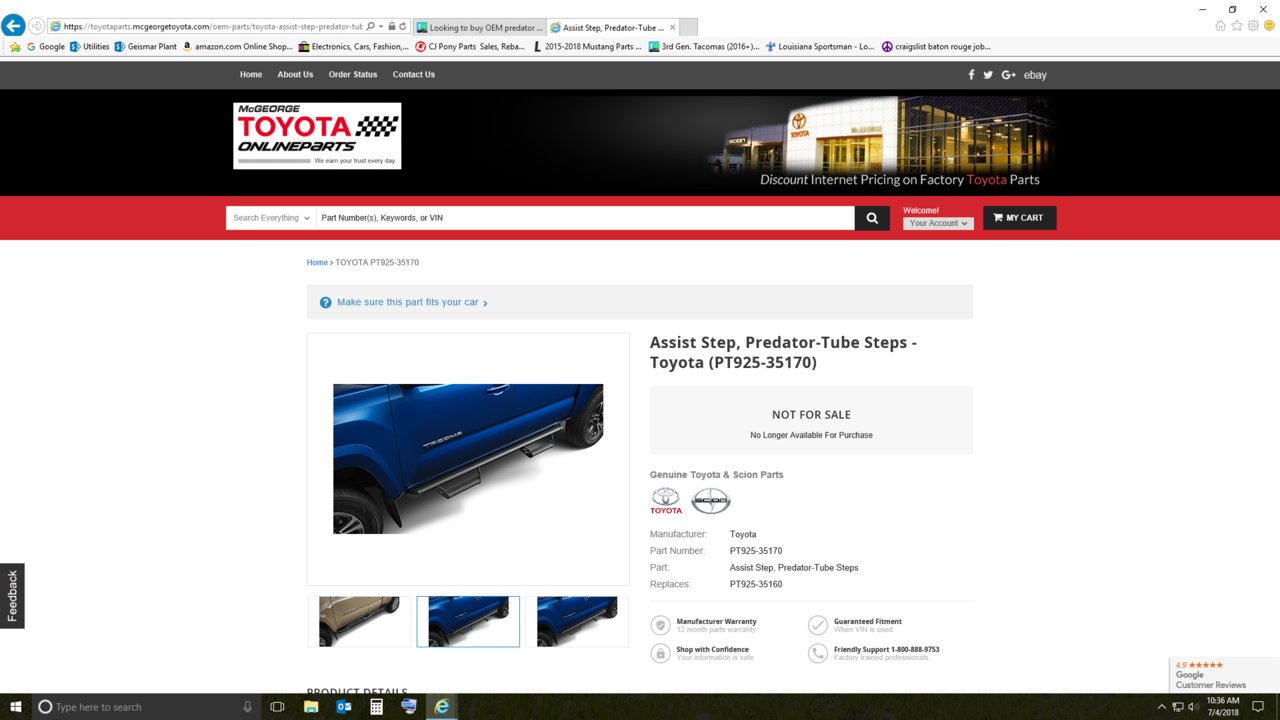Refresh the page with the reload icon

pos(403,26)
